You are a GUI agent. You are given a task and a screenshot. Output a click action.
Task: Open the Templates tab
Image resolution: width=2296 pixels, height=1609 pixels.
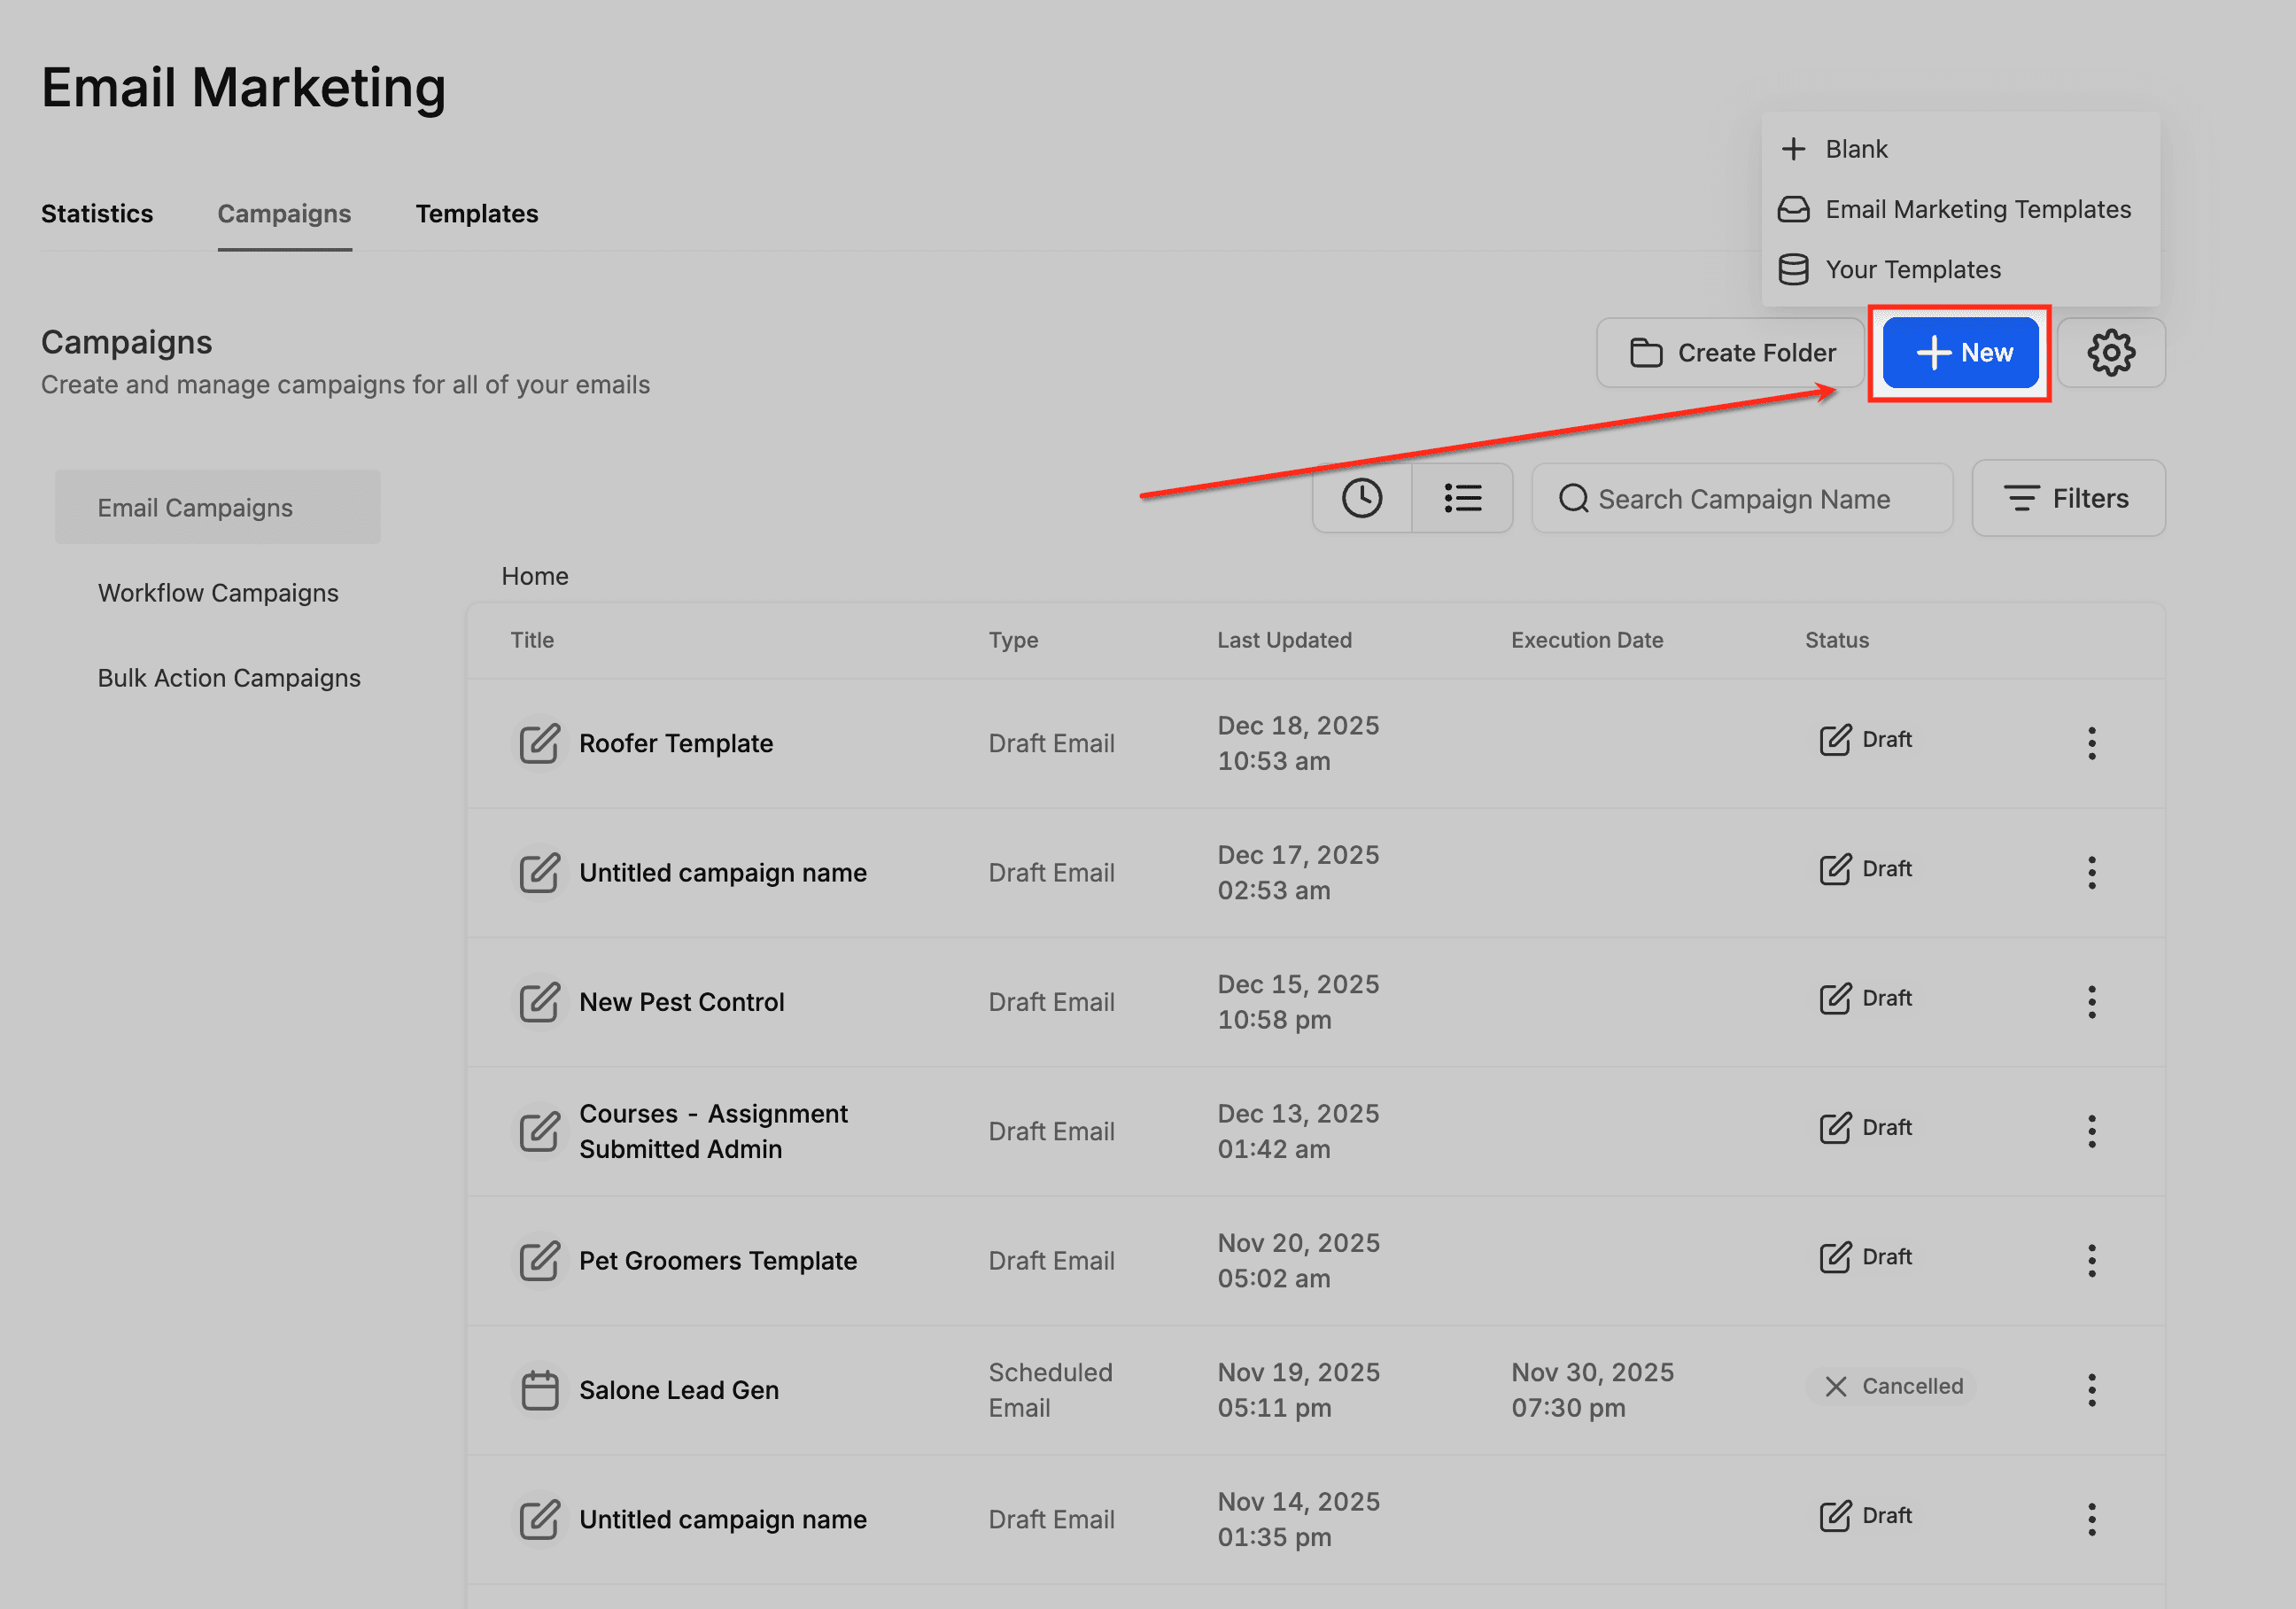pos(477,214)
